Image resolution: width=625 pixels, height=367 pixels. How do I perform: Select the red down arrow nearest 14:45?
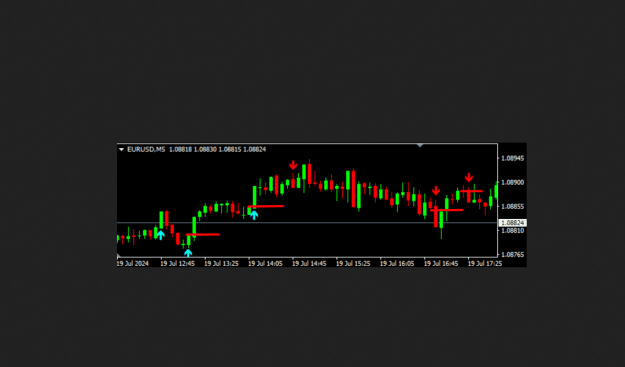pyautogui.click(x=293, y=165)
